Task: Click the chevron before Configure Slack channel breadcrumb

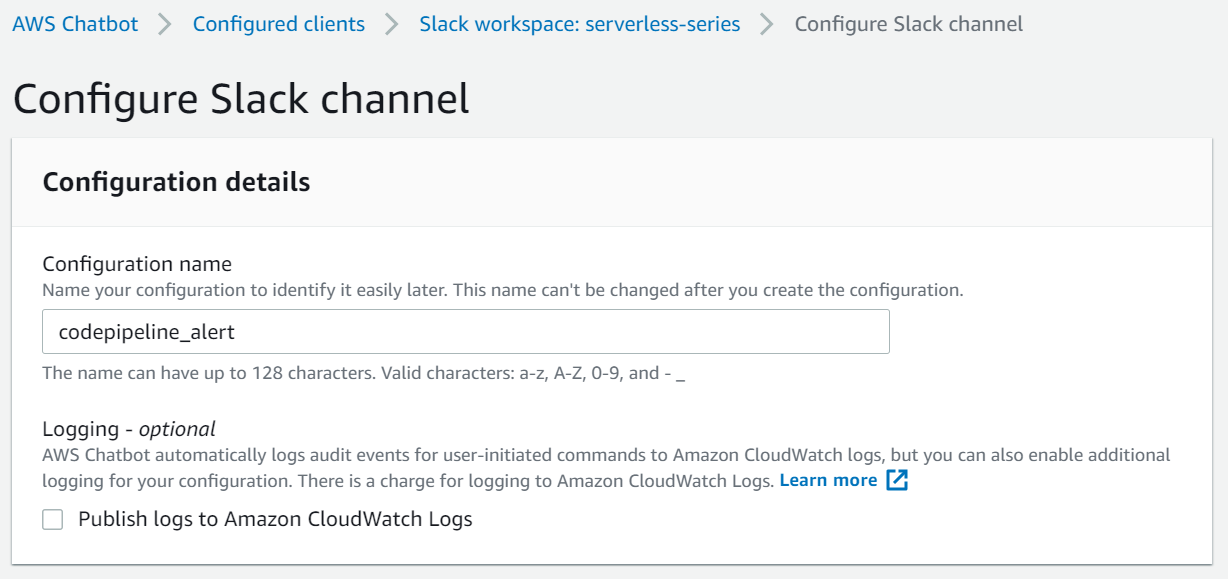Action: [x=767, y=24]
